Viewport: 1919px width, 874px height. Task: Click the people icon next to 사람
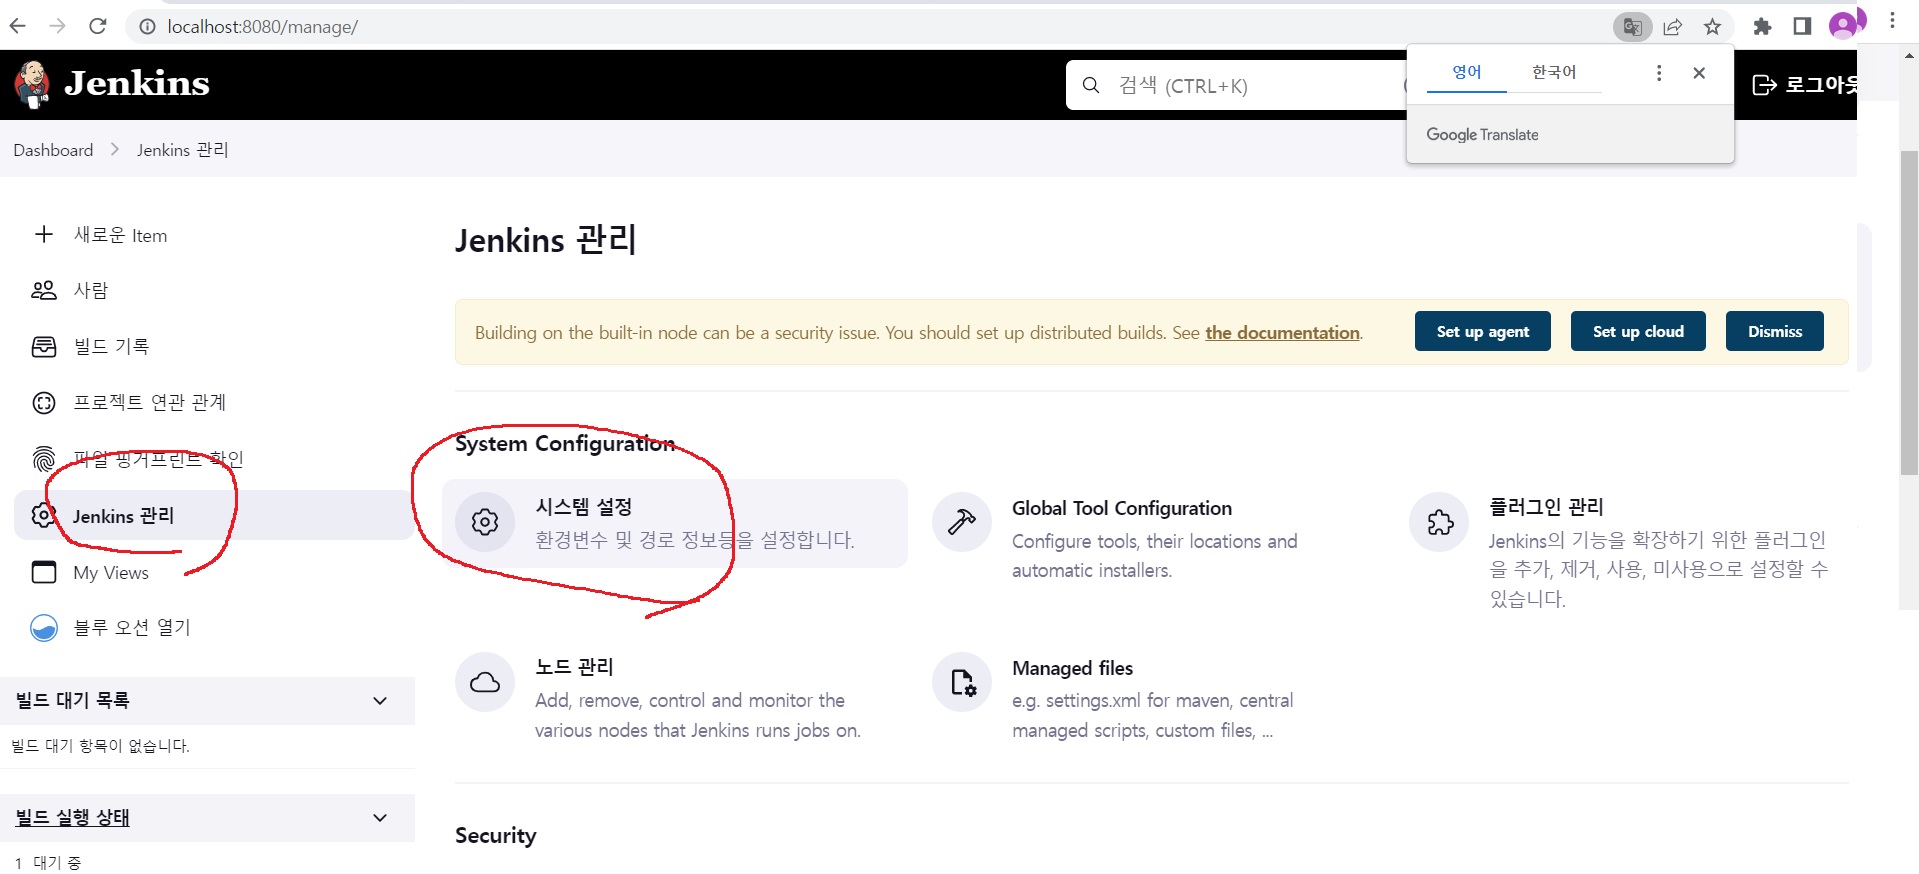[44, 290]
